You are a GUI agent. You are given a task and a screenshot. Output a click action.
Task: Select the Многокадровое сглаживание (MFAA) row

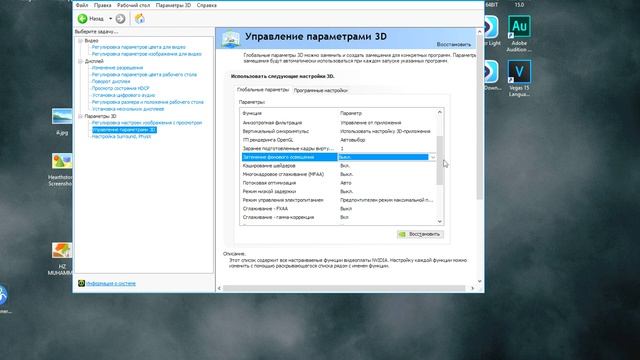pyautogui.click(x=339, y=174)
